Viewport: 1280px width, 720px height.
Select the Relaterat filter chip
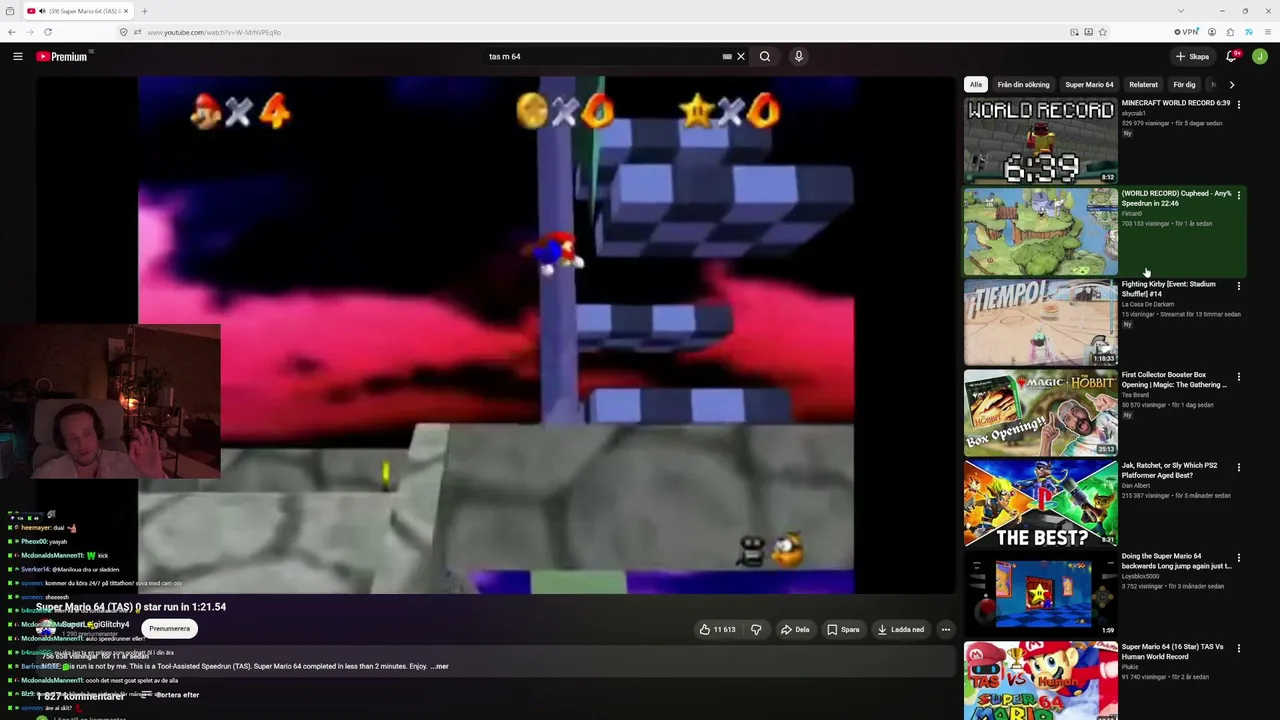click(1143, 85)
